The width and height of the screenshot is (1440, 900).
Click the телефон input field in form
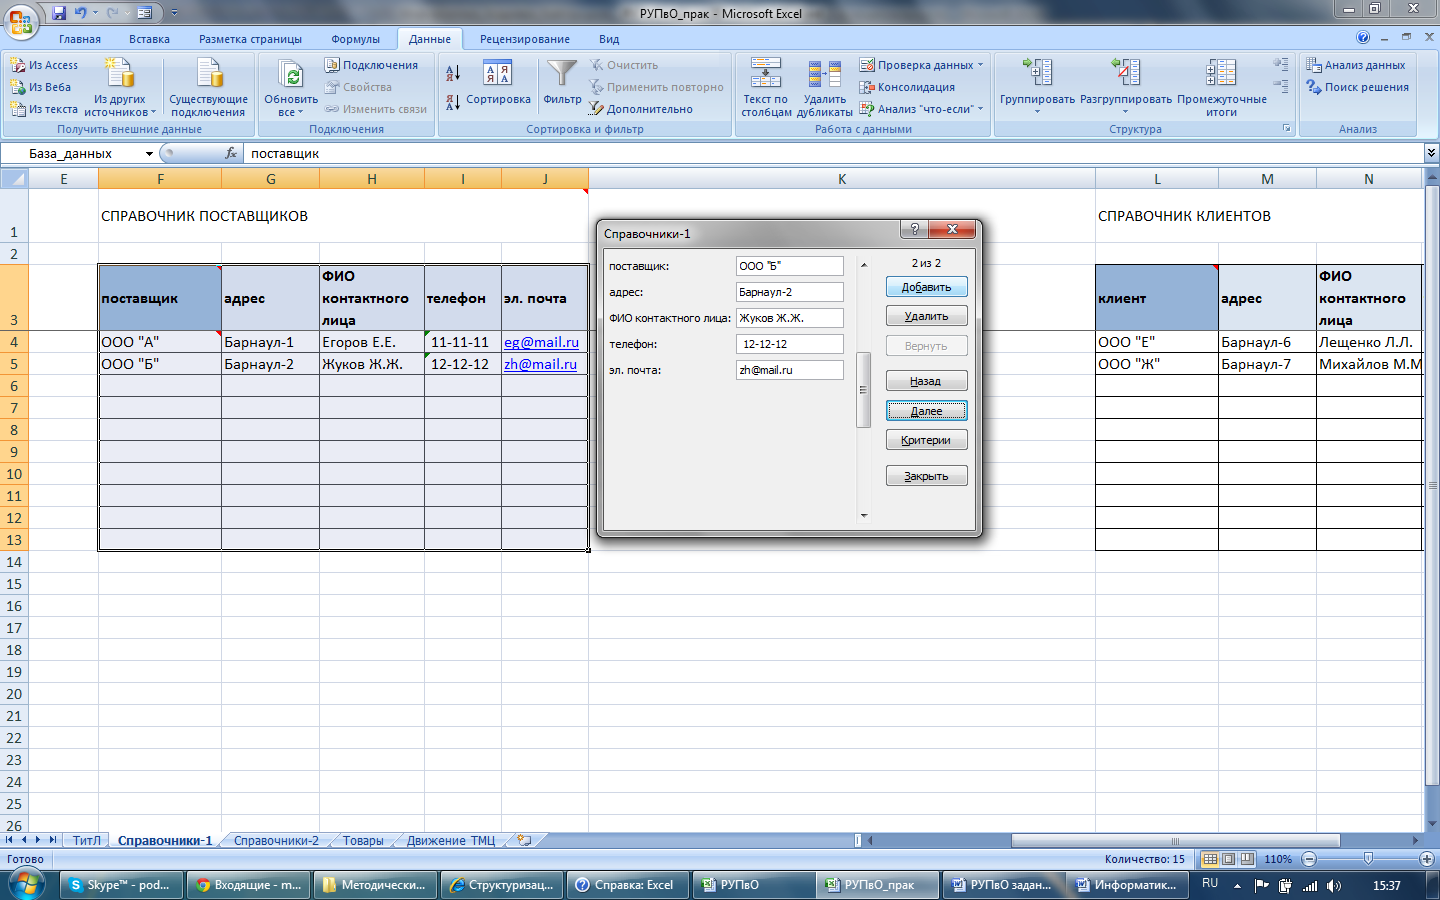pyautogui.click(x=789, y=344)
